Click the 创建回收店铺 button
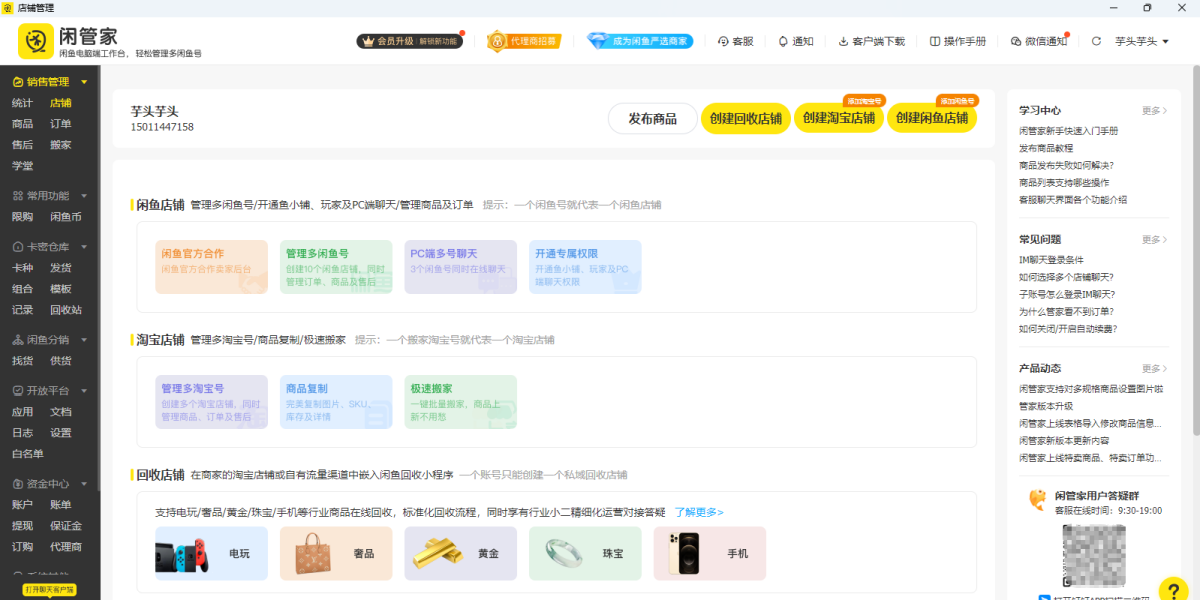The width and height of the screenshot is (1200, 600). tap(746, 118)
